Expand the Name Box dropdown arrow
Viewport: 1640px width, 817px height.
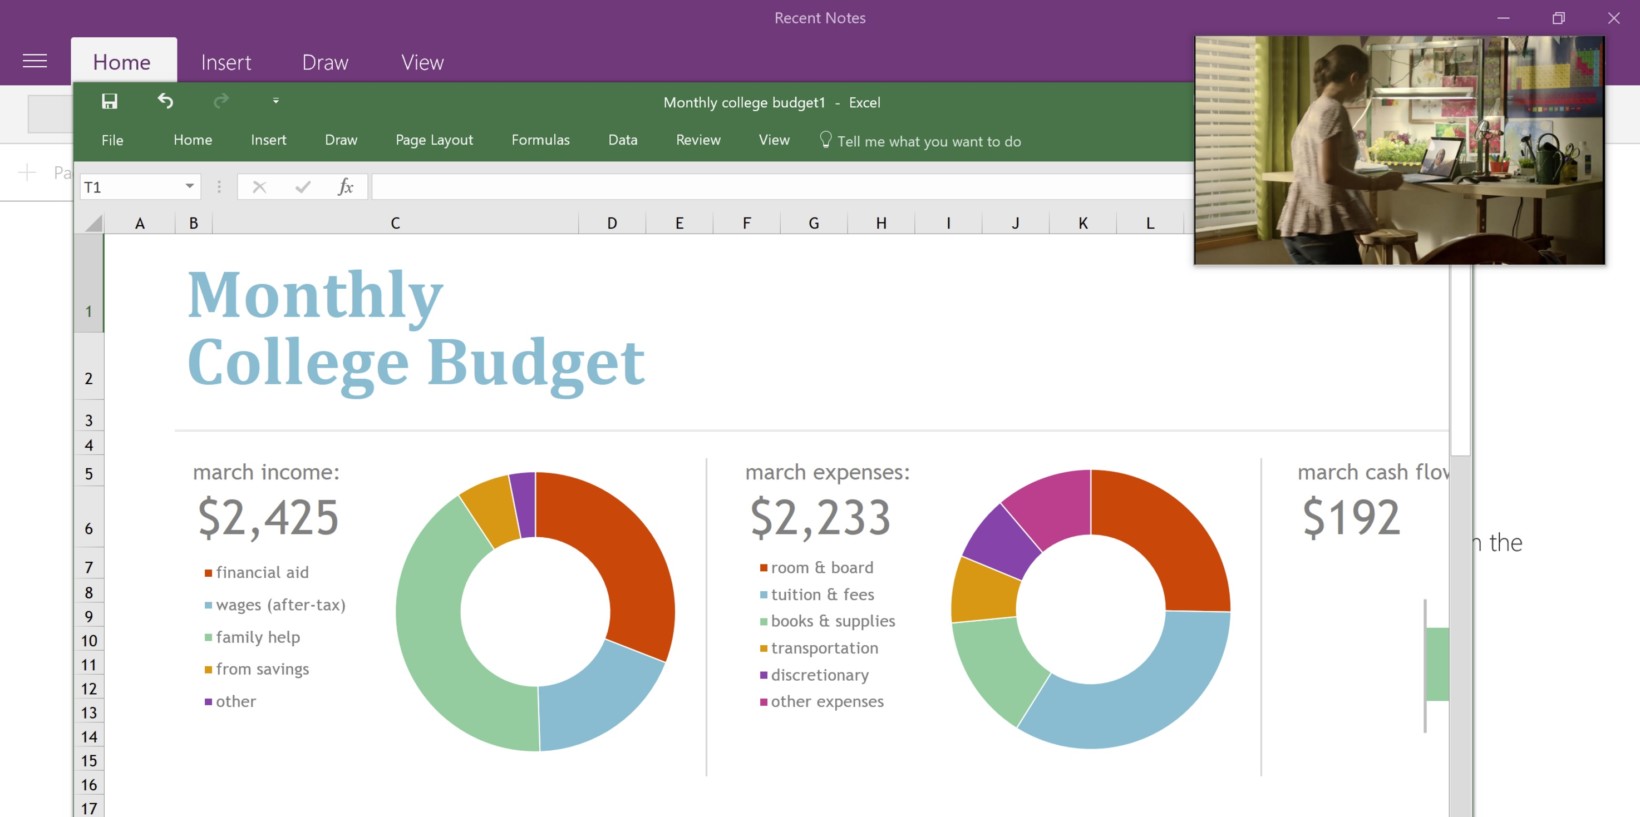click(x=189, y=187)
